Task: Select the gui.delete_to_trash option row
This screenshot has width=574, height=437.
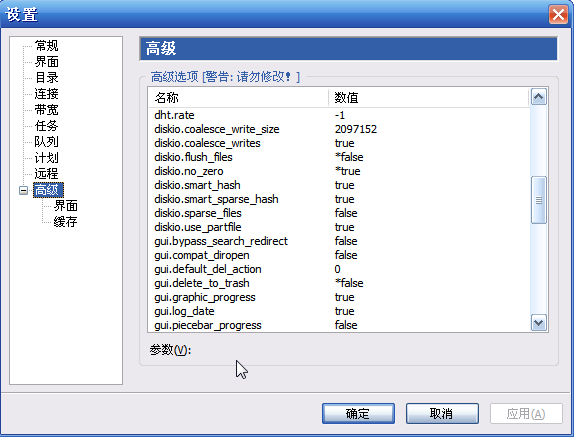Action: (x=339, y=283)
